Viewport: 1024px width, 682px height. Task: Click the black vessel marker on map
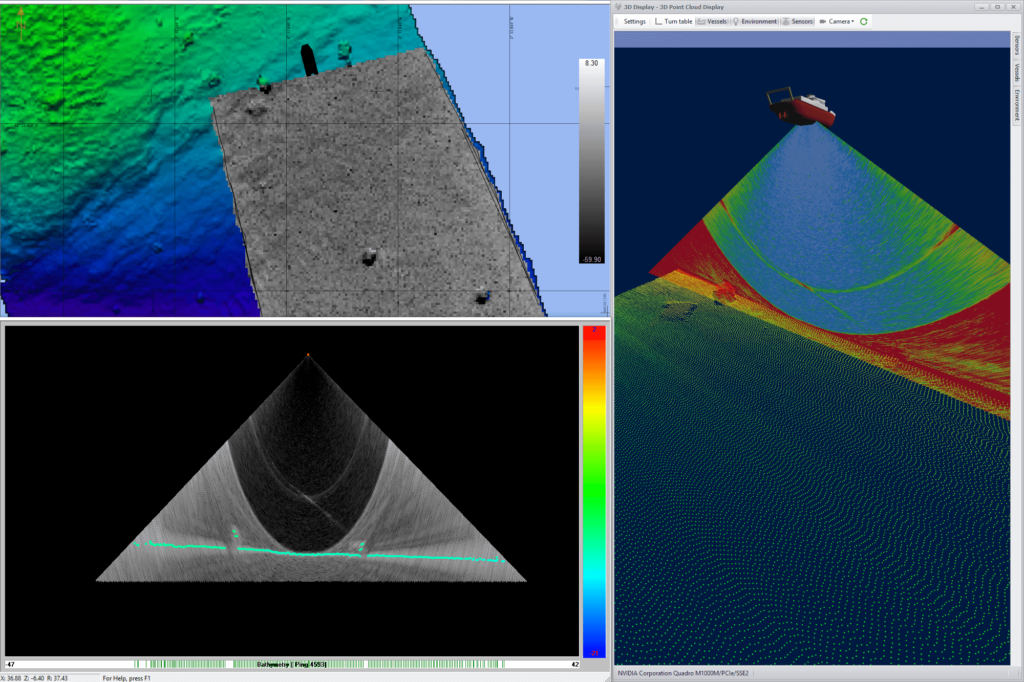click(x=309, y=60)
